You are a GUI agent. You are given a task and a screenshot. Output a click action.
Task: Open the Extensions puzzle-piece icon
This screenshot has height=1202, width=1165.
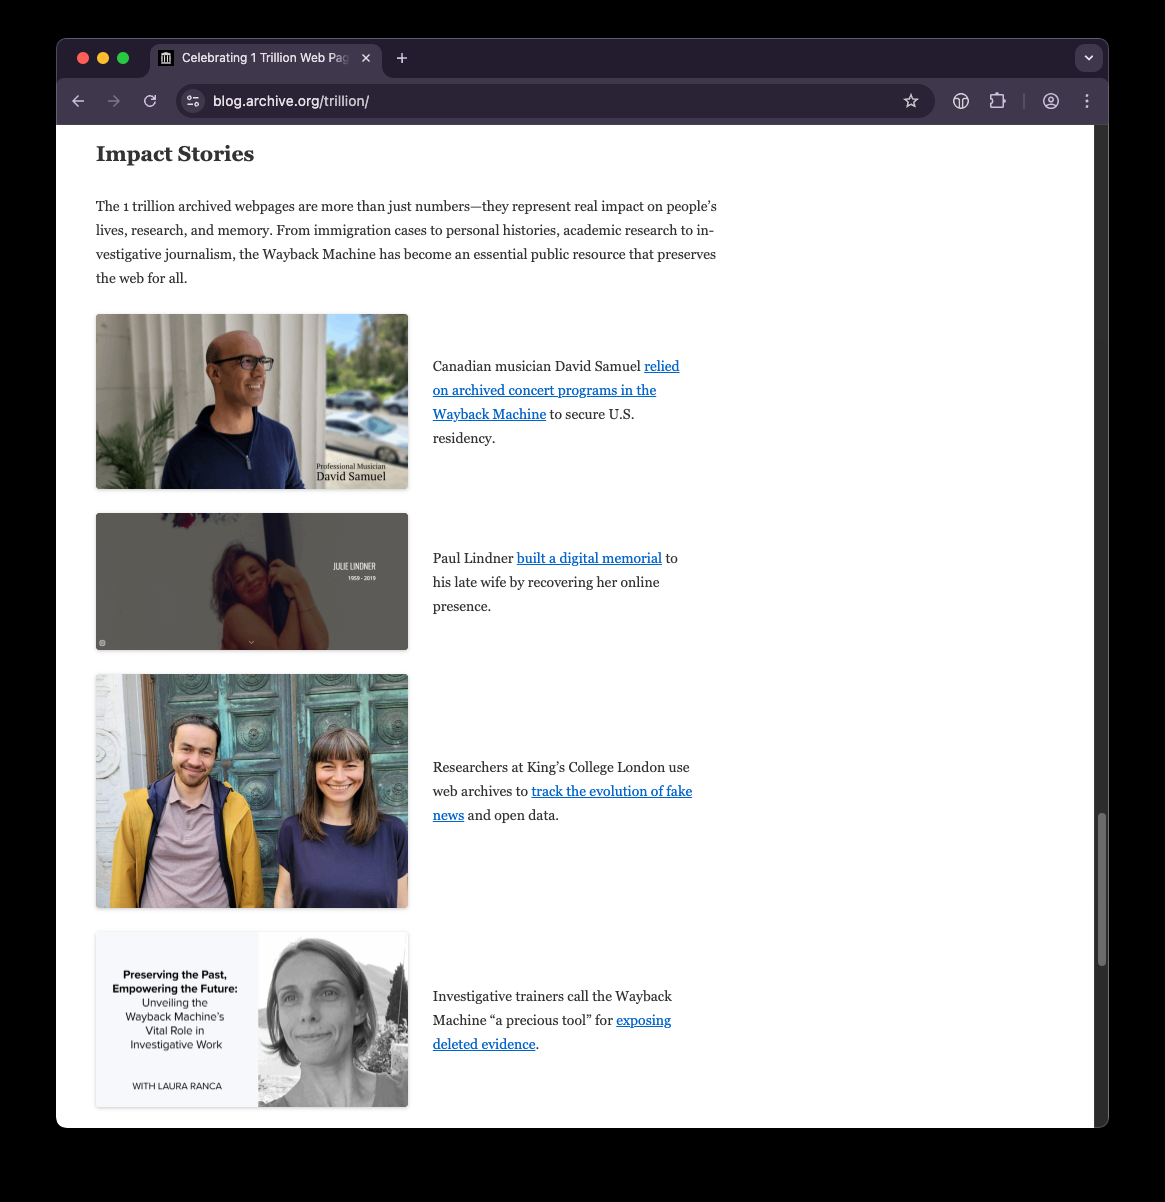[997, 101]
